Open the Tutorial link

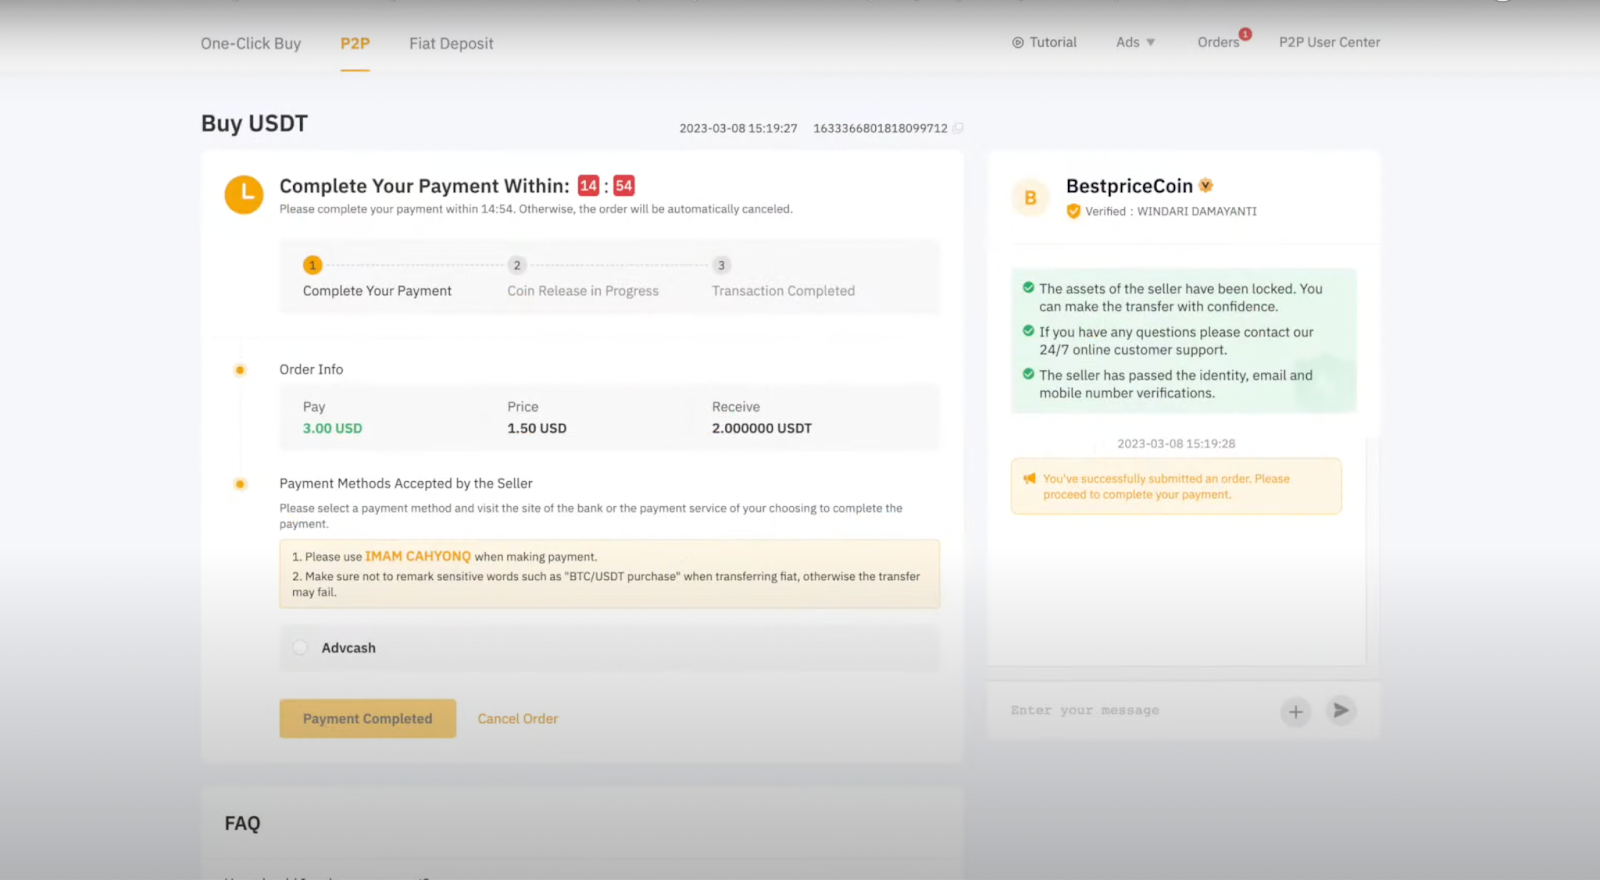(x=1045, y=42)
